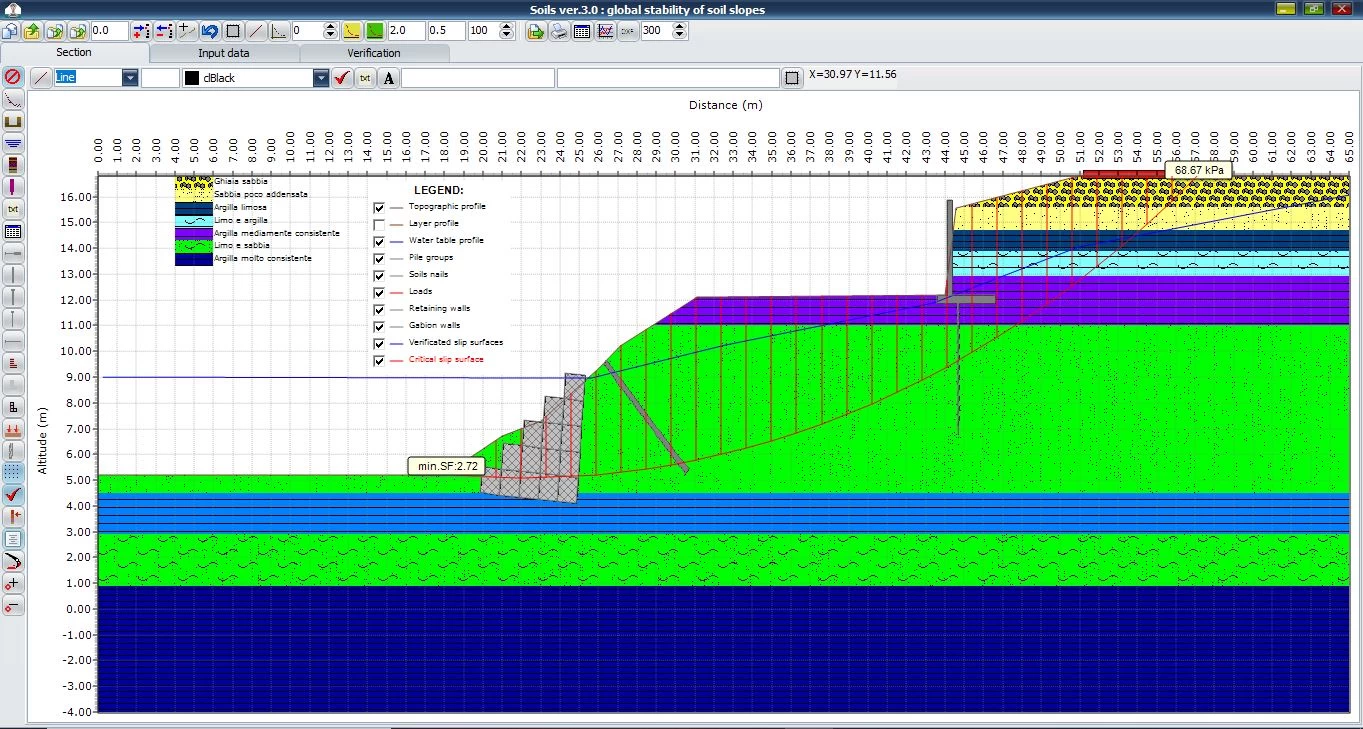This screenshot has width=1363, height=729.
Task: Toggle the Loads checkbox in legend
Action: point(379,292)
